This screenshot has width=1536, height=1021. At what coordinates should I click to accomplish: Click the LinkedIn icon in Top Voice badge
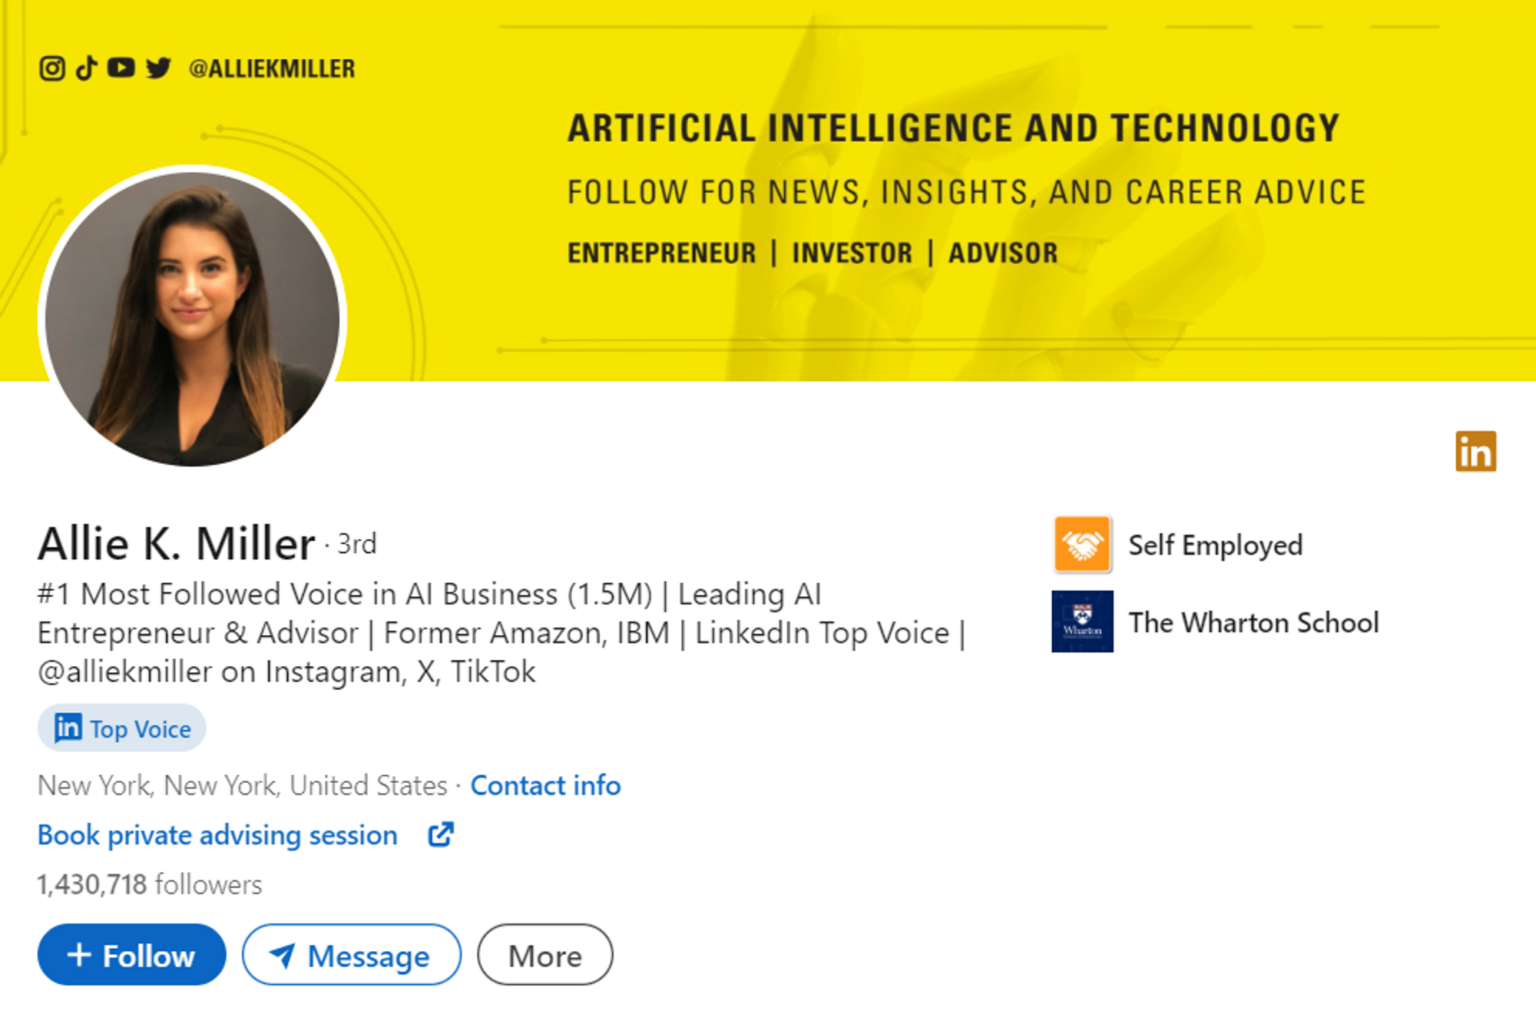tap(68, 728)
